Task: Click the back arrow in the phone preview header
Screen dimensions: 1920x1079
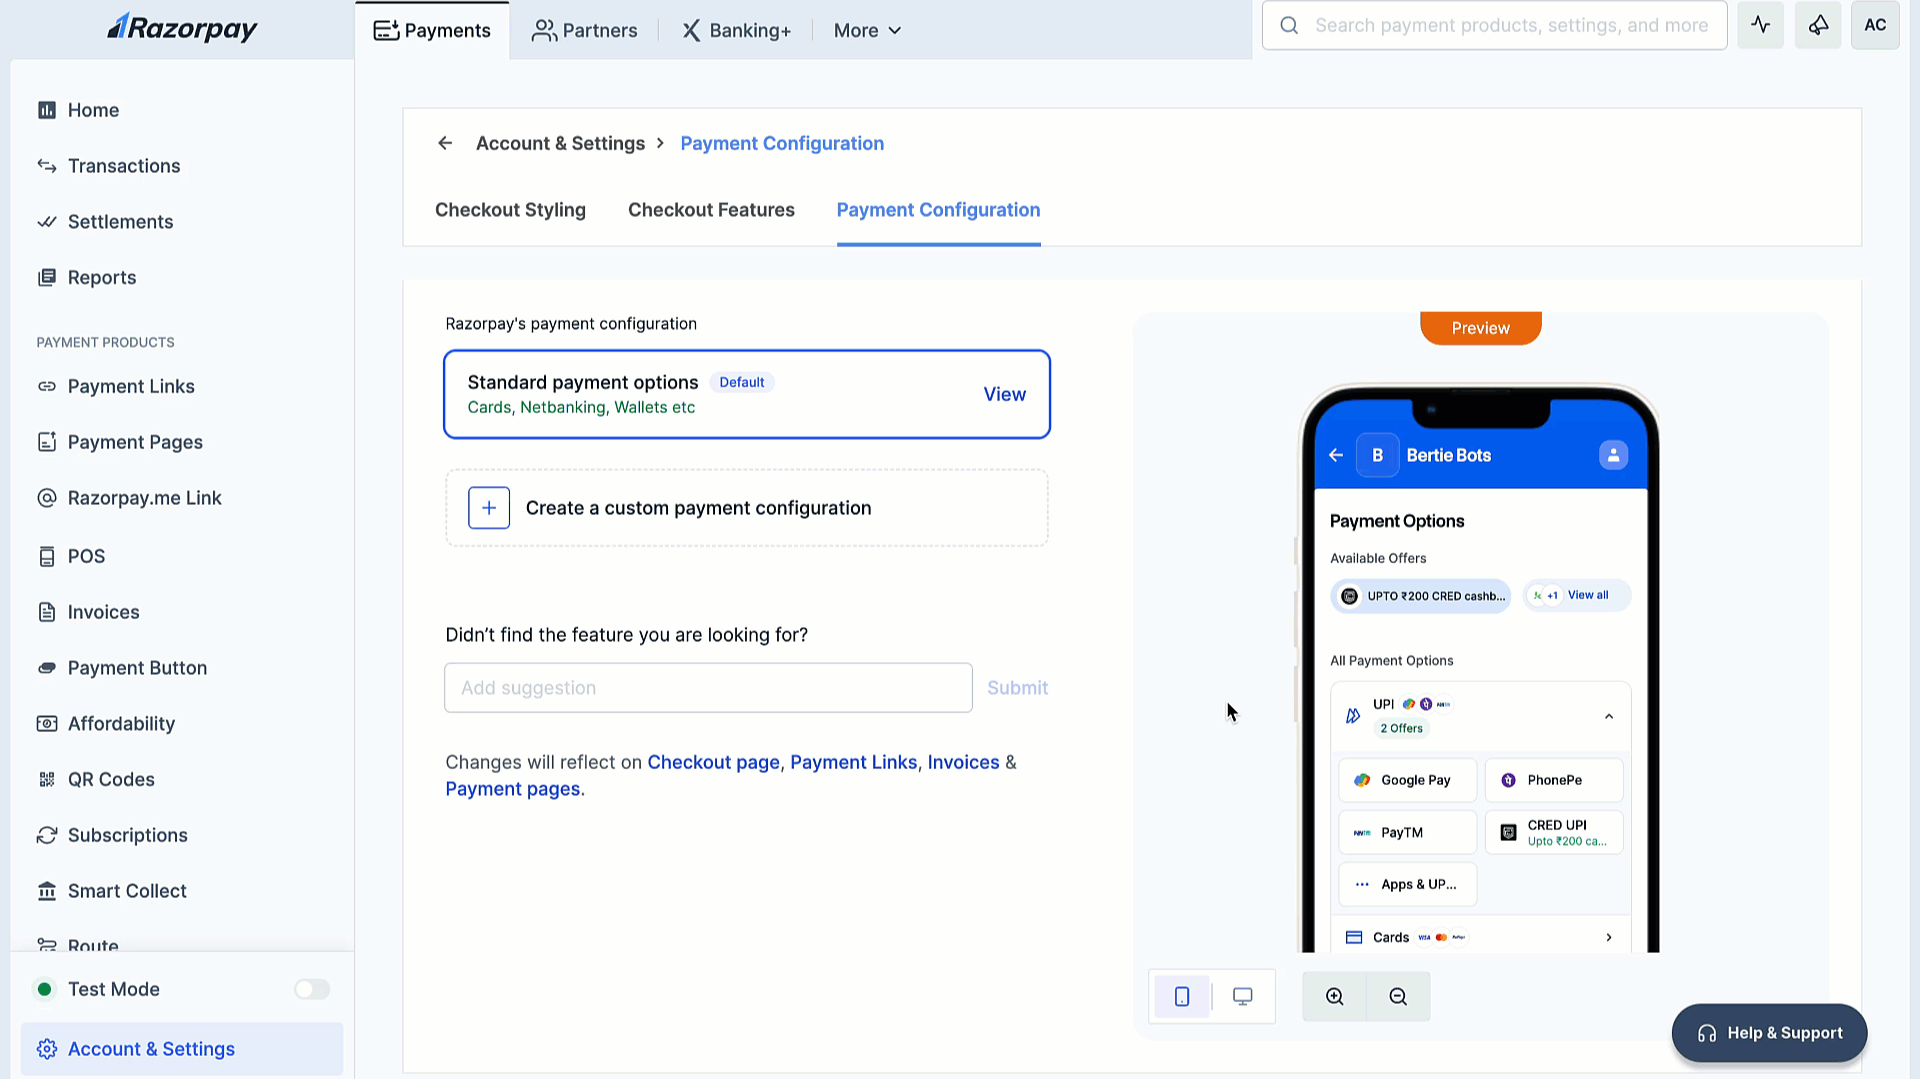Action: coord(1336,455)
